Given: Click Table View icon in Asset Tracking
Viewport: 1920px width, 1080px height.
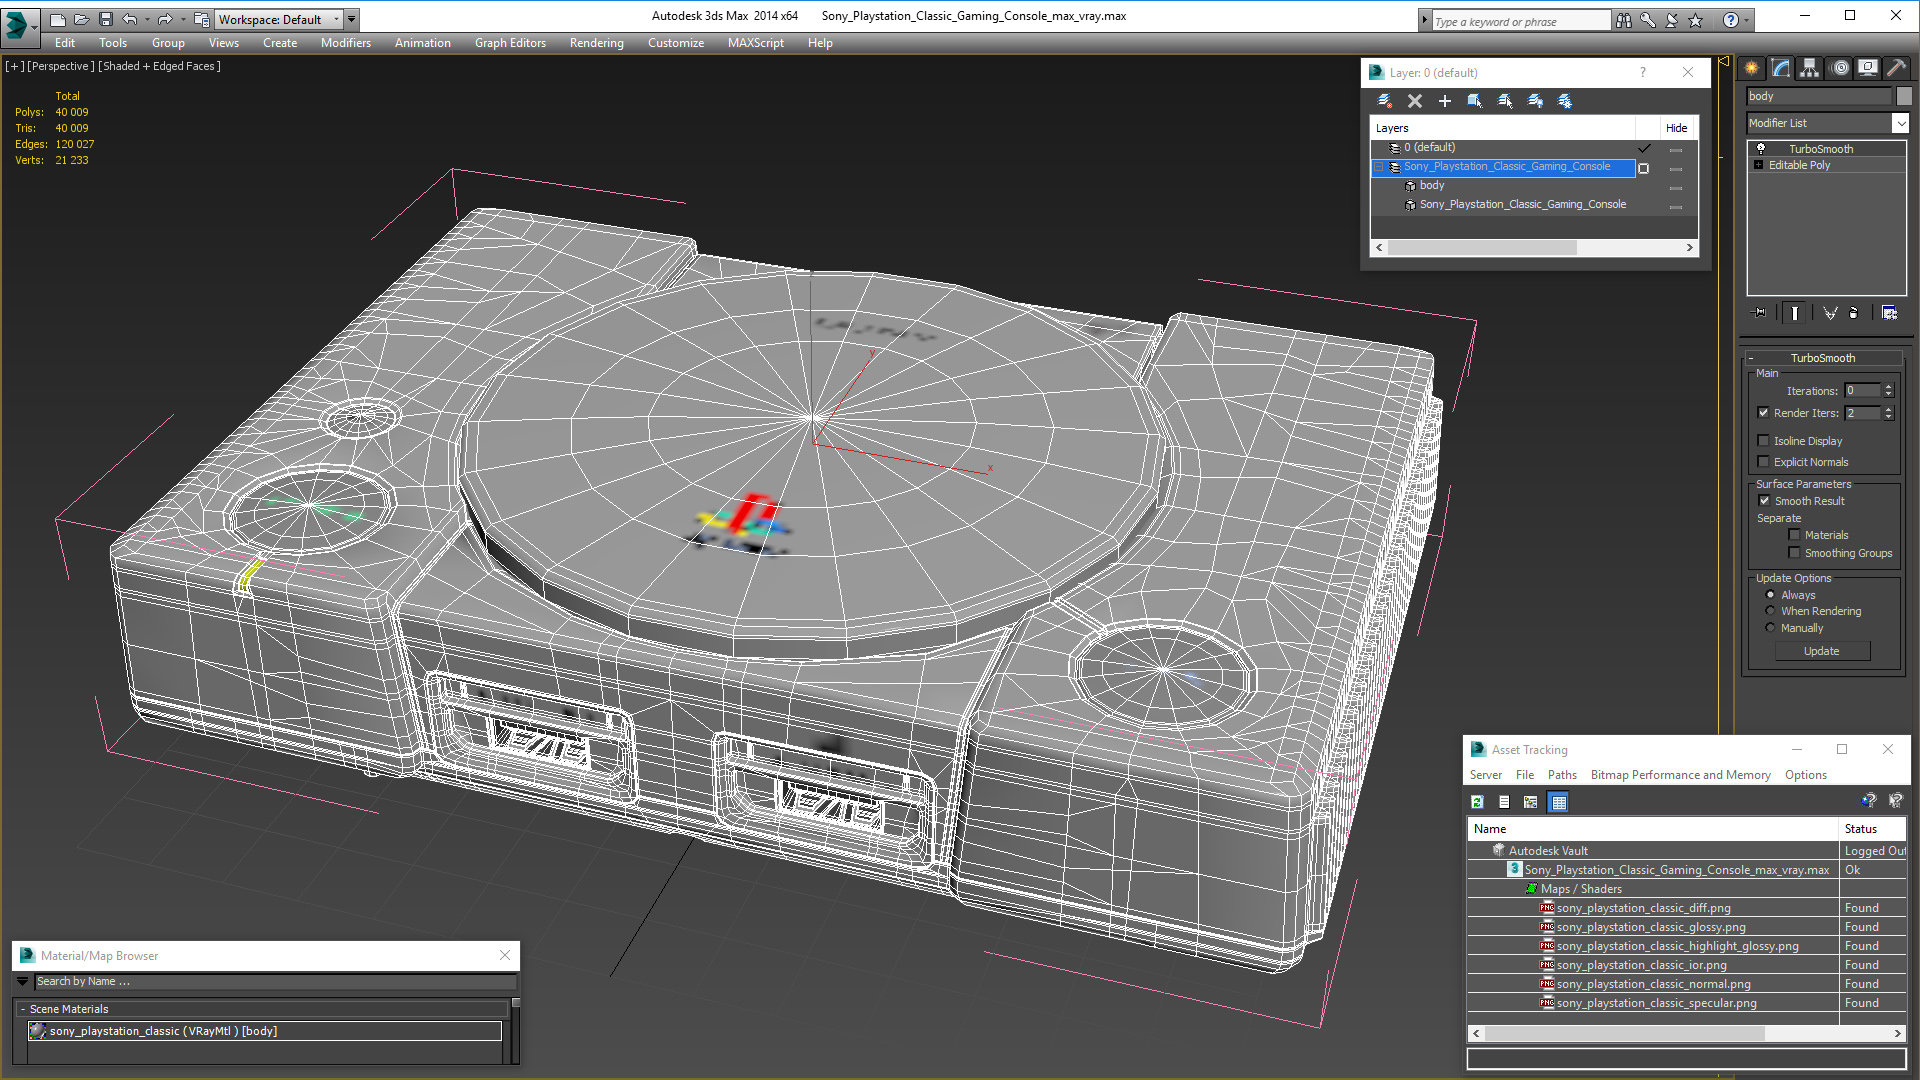Looking at the screenshot, I should coord(1559,802).
